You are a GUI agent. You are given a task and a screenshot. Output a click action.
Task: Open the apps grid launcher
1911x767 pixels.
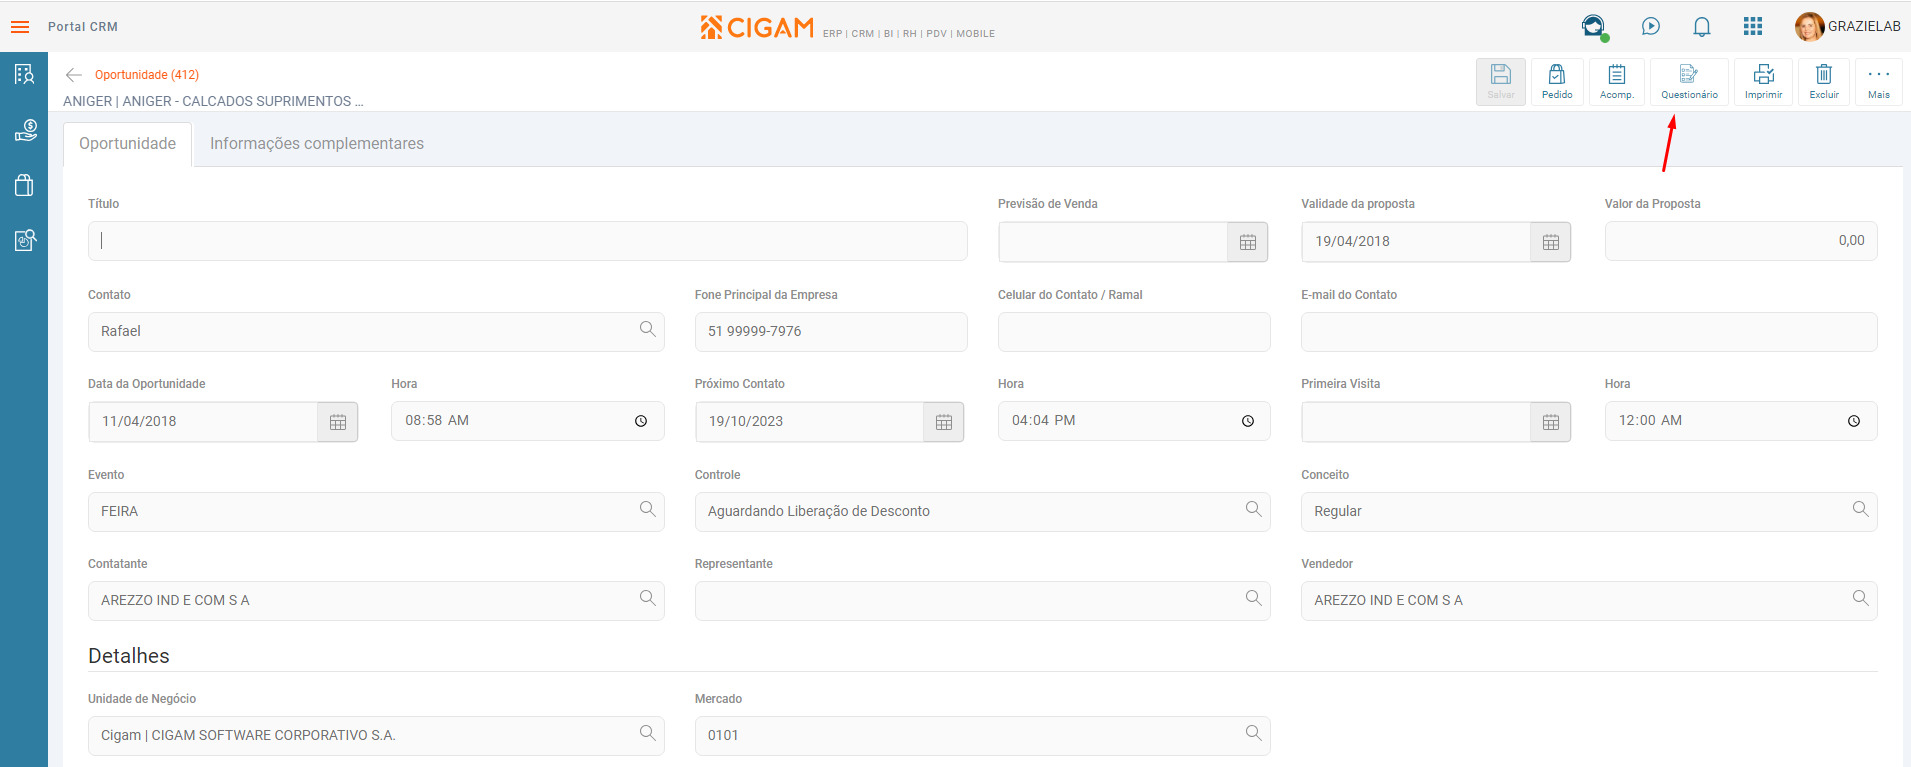(1752, 27)
